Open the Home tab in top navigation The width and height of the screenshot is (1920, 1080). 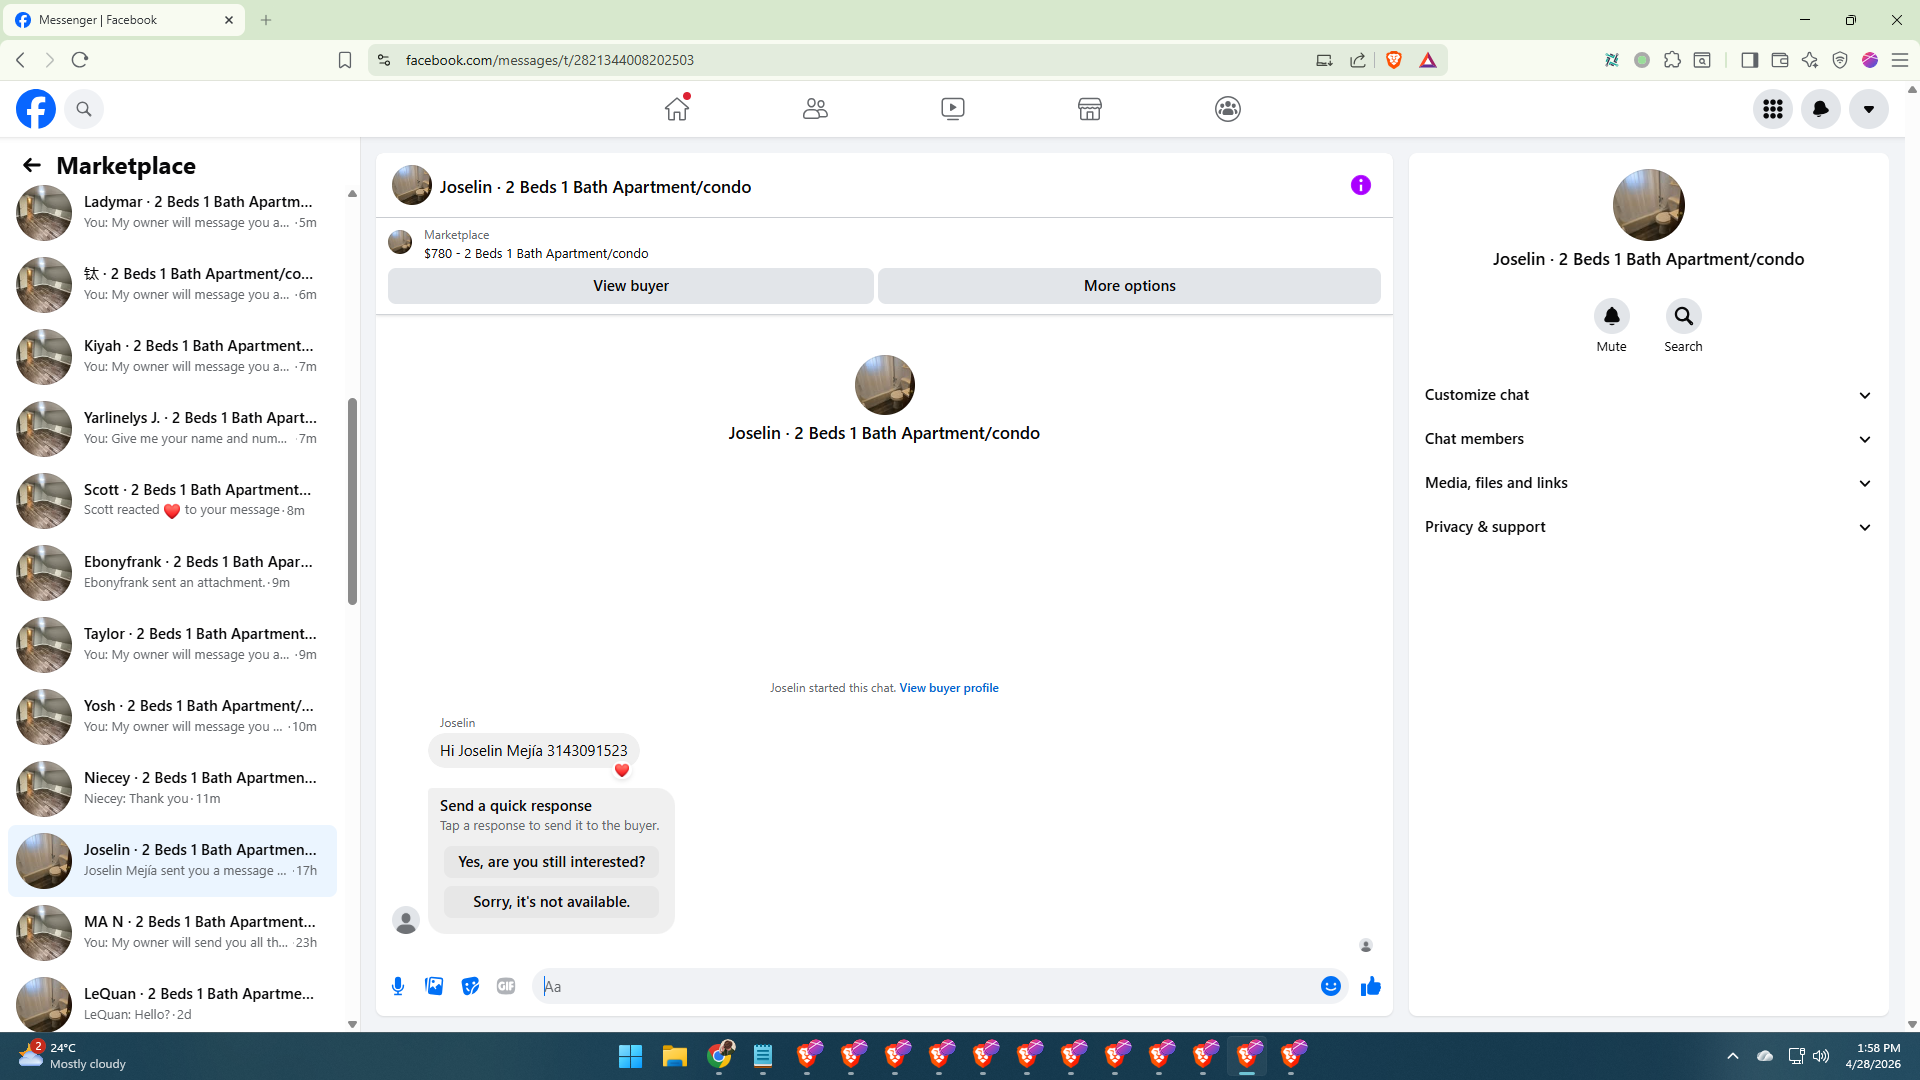[x=677, y=109]
